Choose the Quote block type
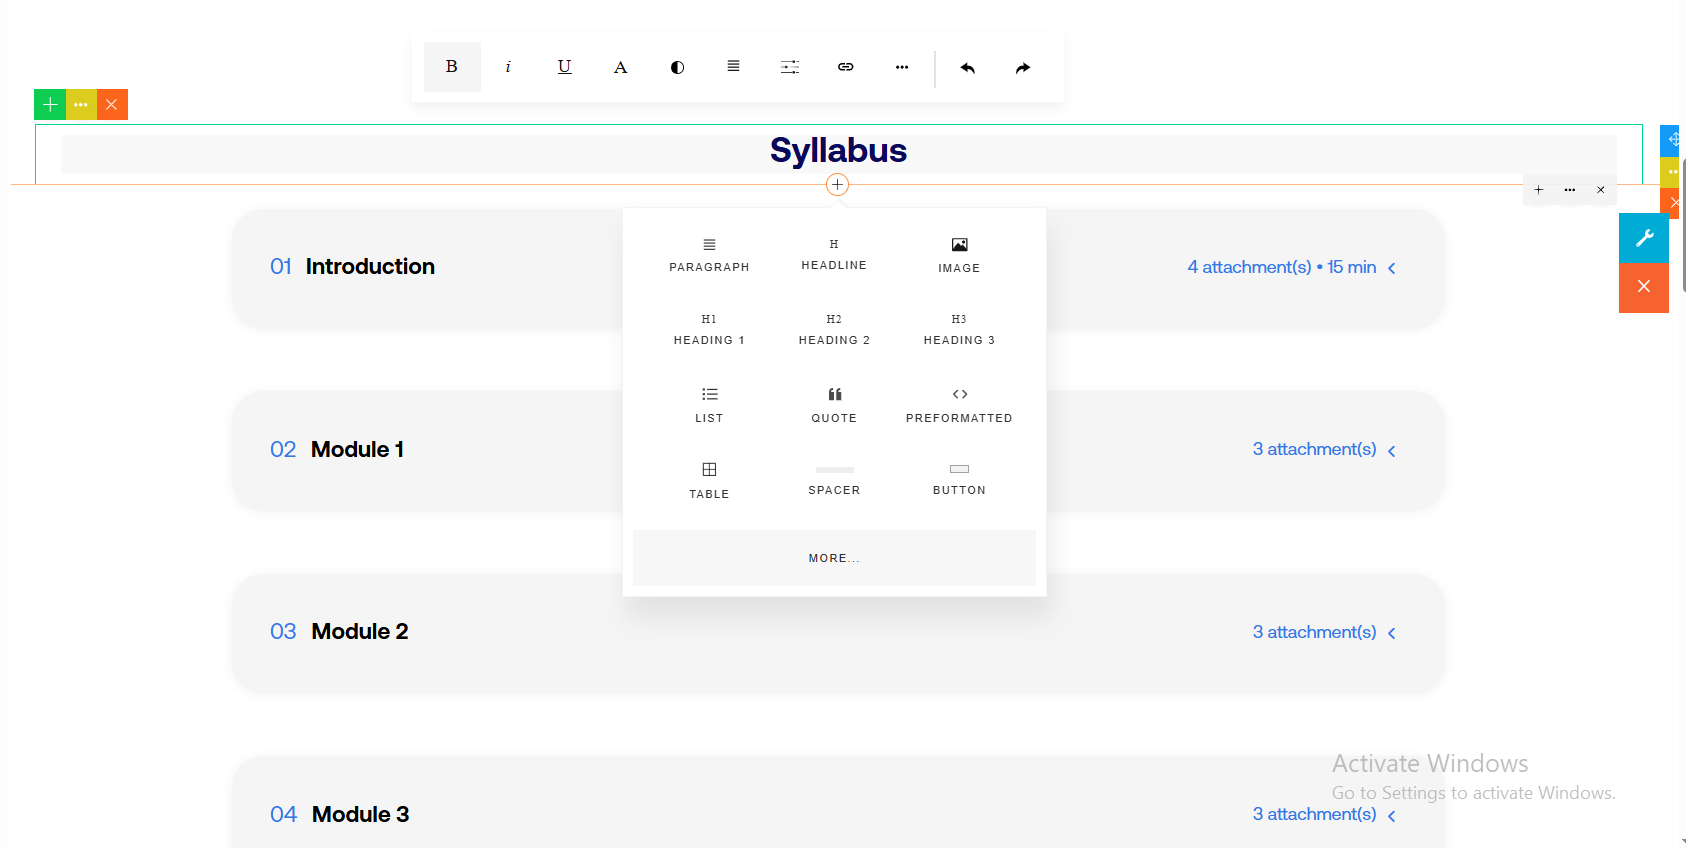The width and height of the screenshot is (1686, 848). coord(833,404)
